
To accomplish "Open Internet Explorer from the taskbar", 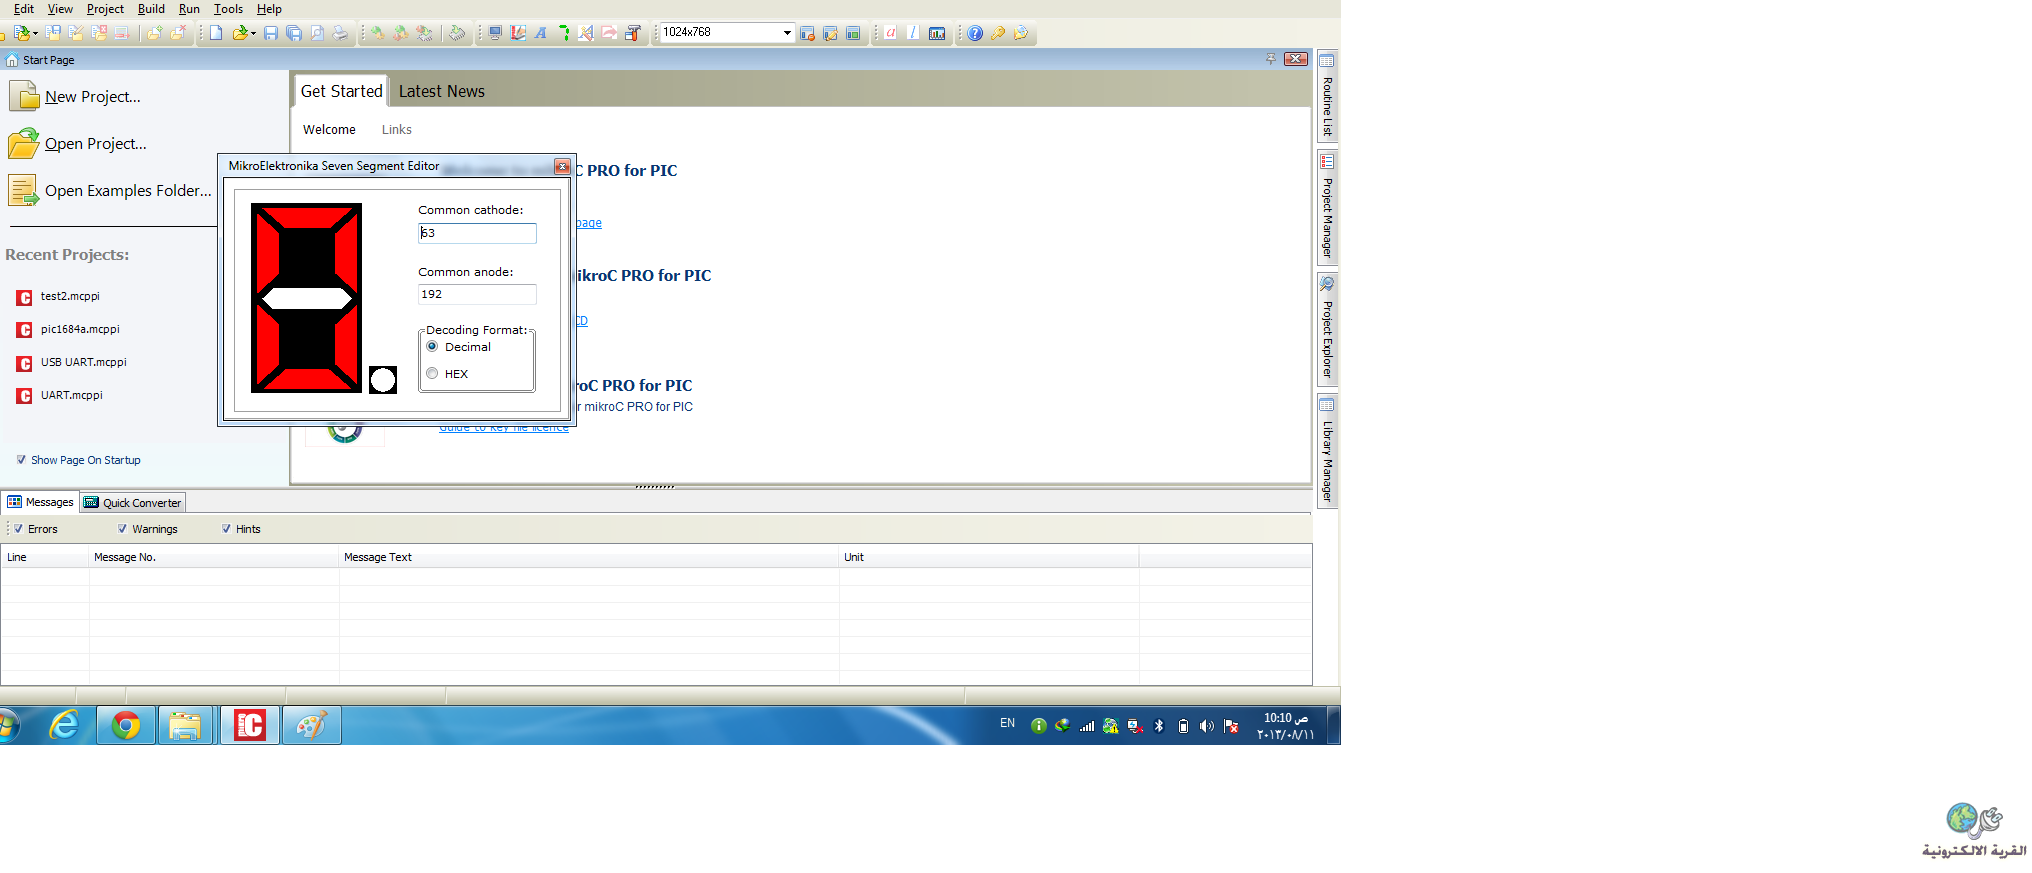I will point(65,725).
